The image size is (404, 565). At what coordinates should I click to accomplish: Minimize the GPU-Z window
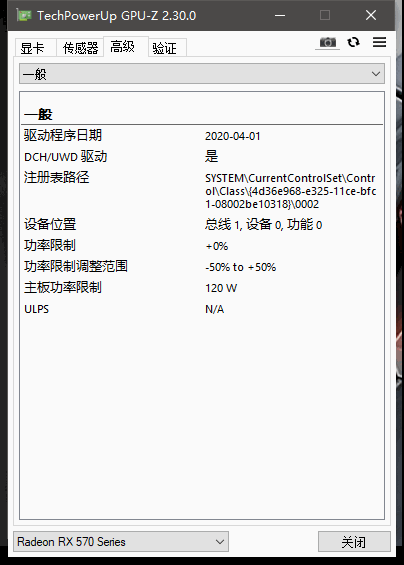click(280, 15)
